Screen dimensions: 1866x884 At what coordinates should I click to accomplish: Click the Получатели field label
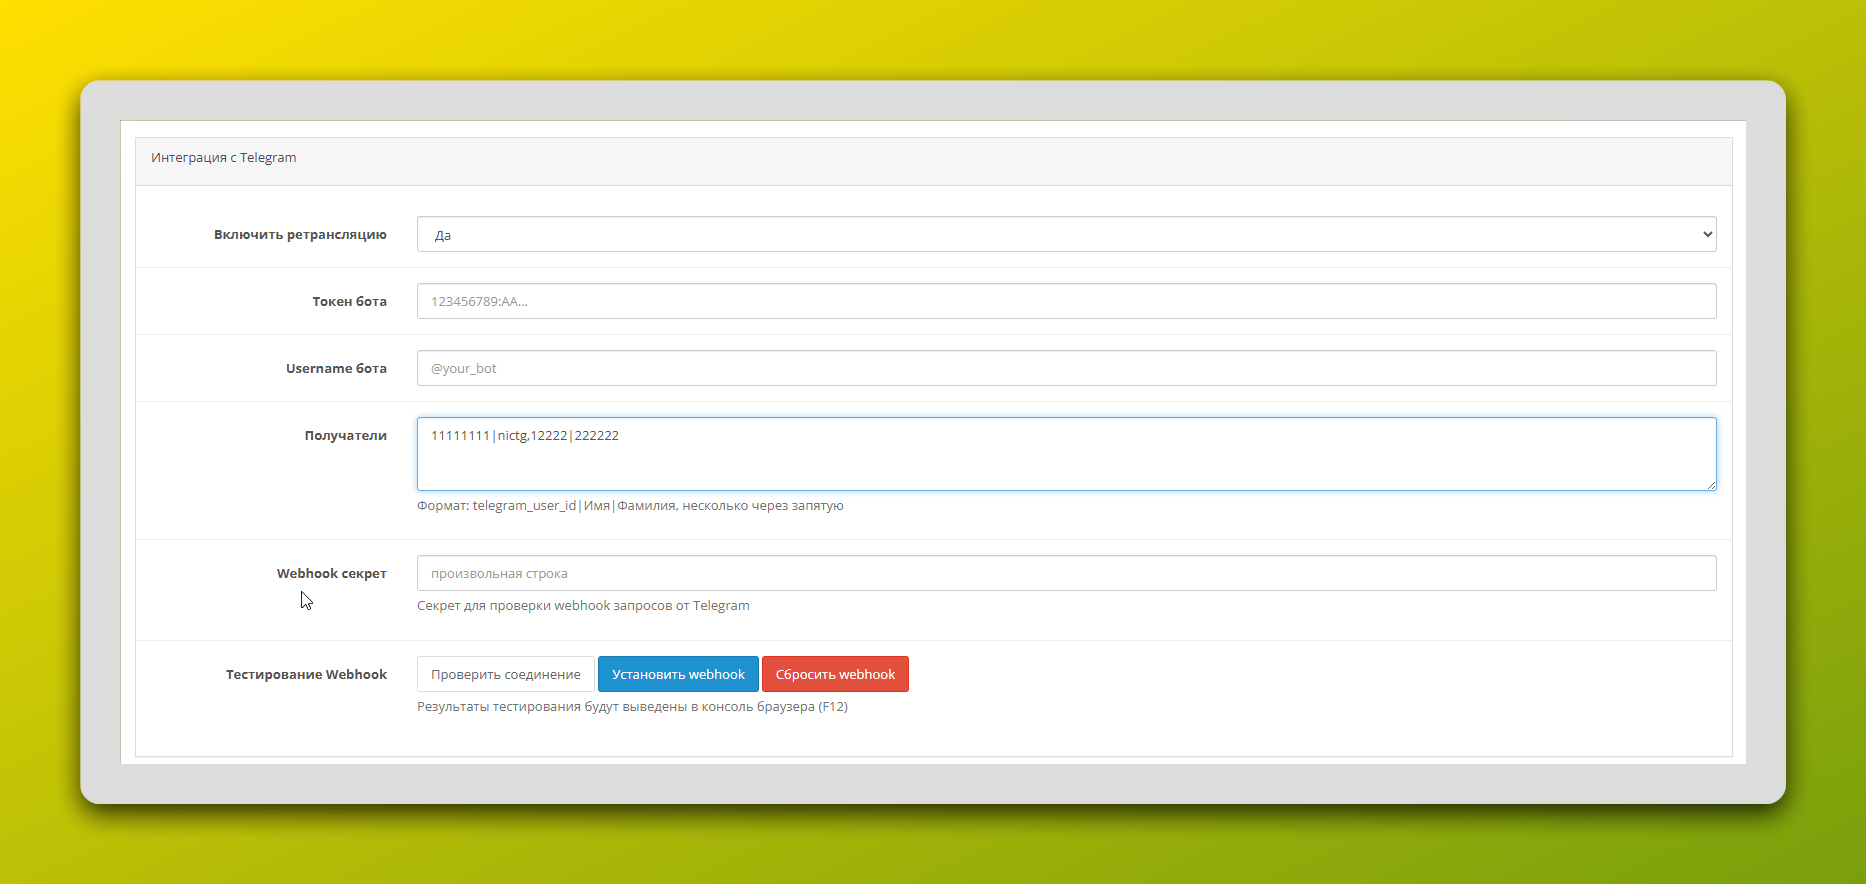pyautogui.click(x=345, y=435)
